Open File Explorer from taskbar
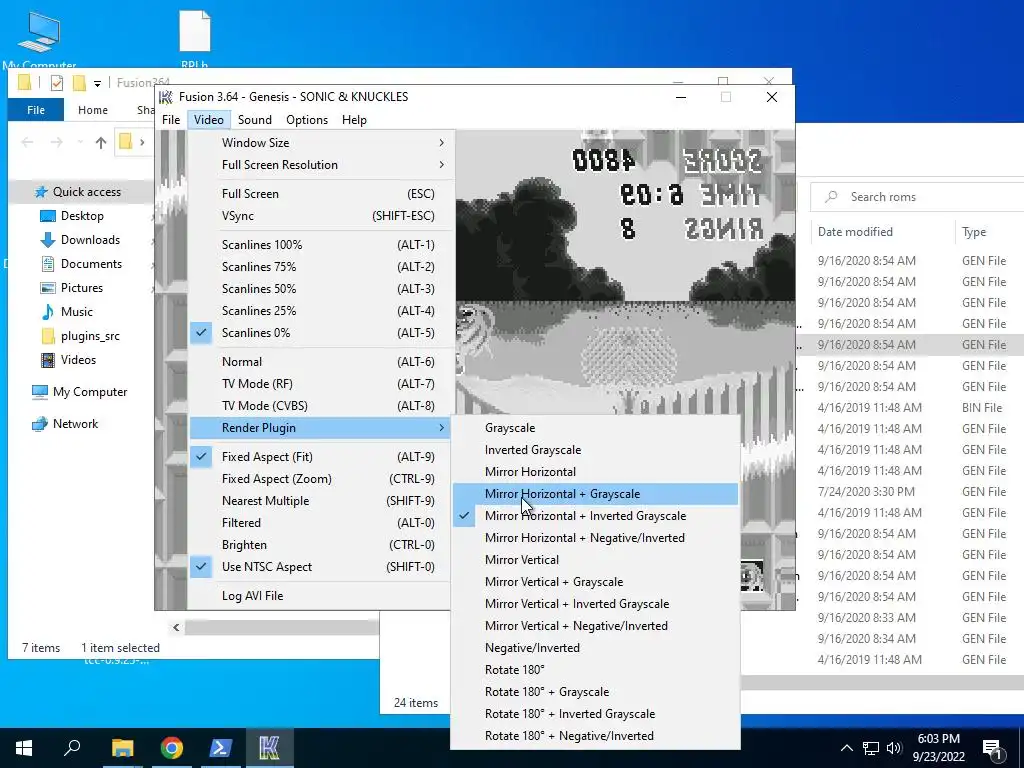The height and width of the screenshot is (768, 1024). [122, 748]
